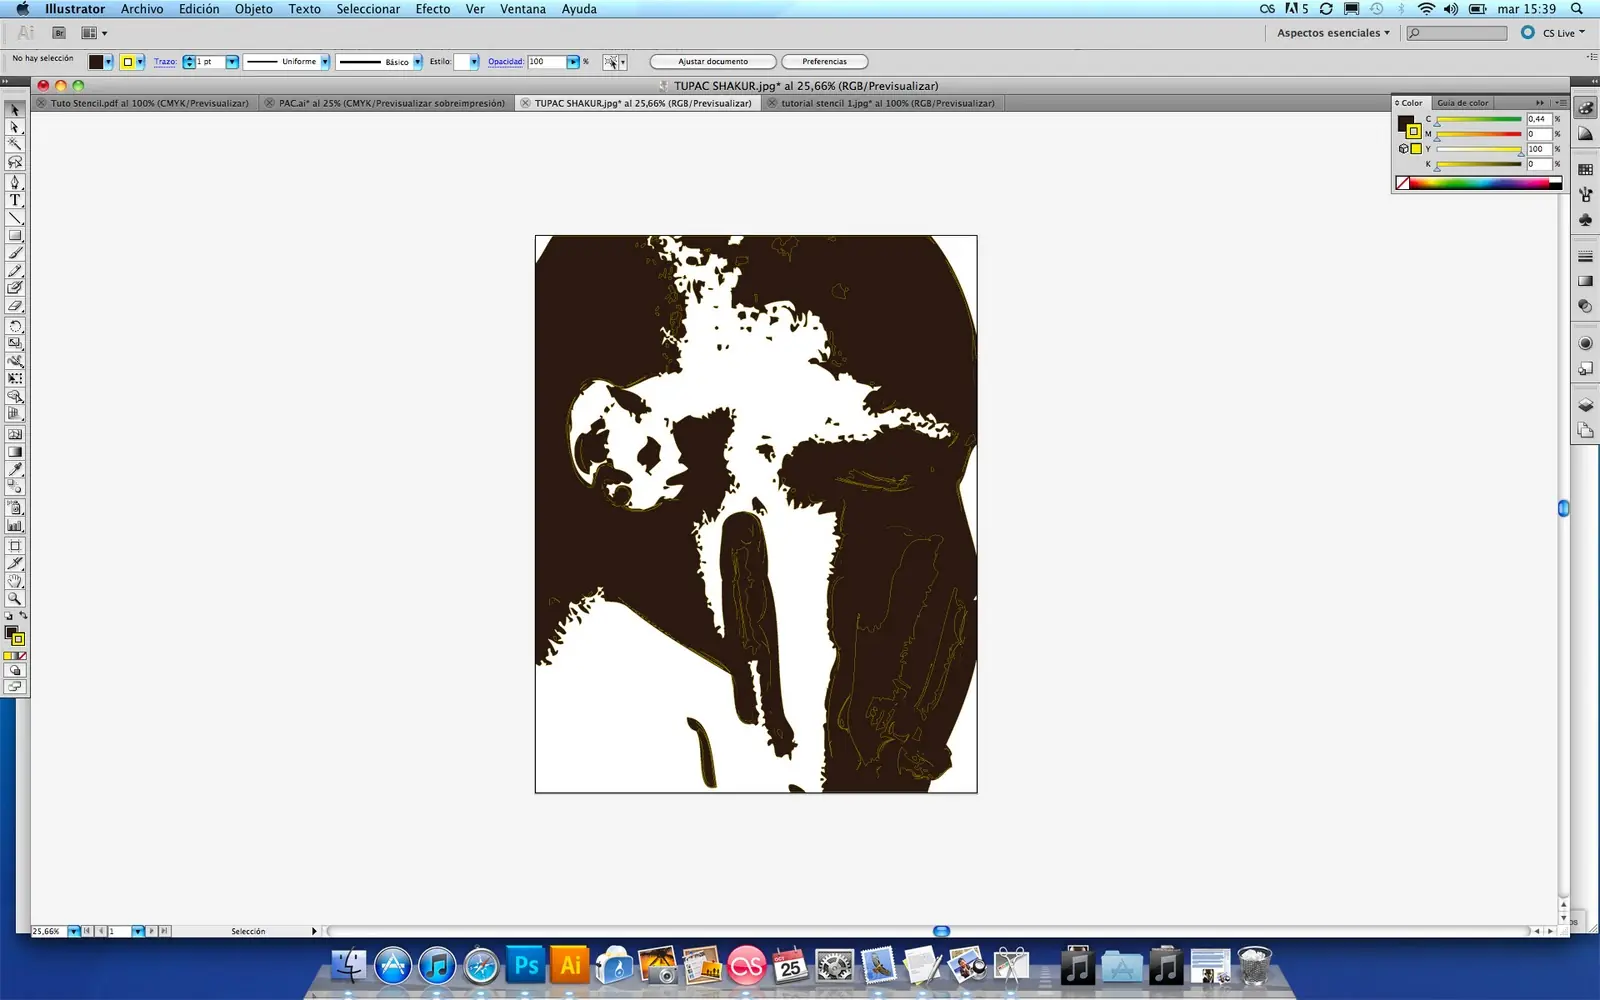Screen dimensions: 1600x1000
Task: Pick the Rectangle tool
Action: click(15, 236)
